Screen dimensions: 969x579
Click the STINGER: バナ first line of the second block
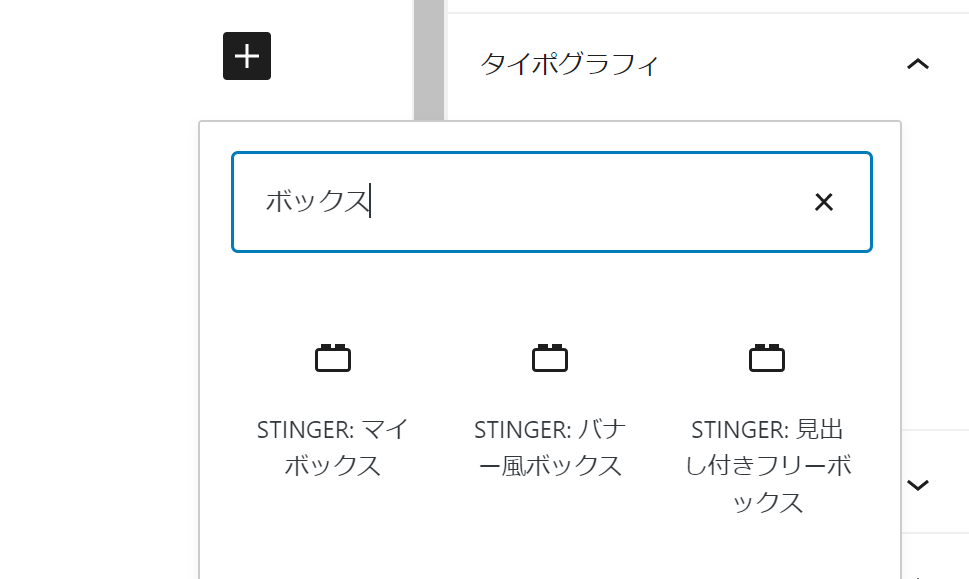(x=550, y=429)
